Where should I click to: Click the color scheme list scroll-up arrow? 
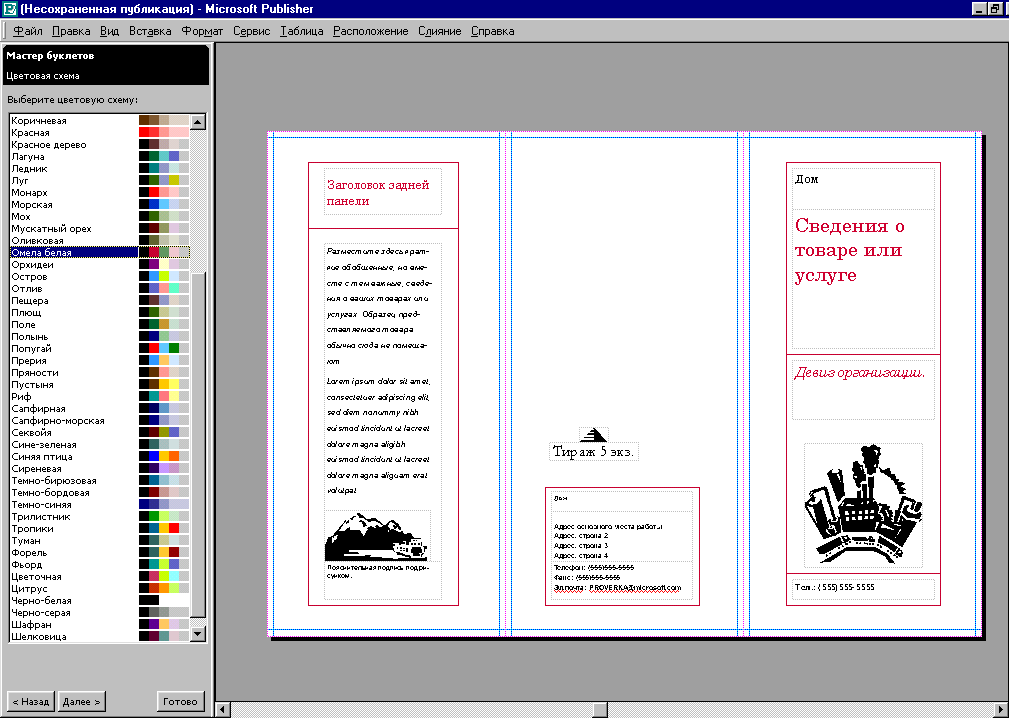(197, 122)
